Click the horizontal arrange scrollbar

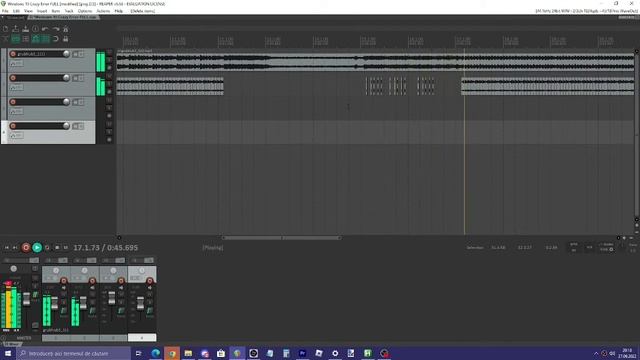[x=282, y=238]
